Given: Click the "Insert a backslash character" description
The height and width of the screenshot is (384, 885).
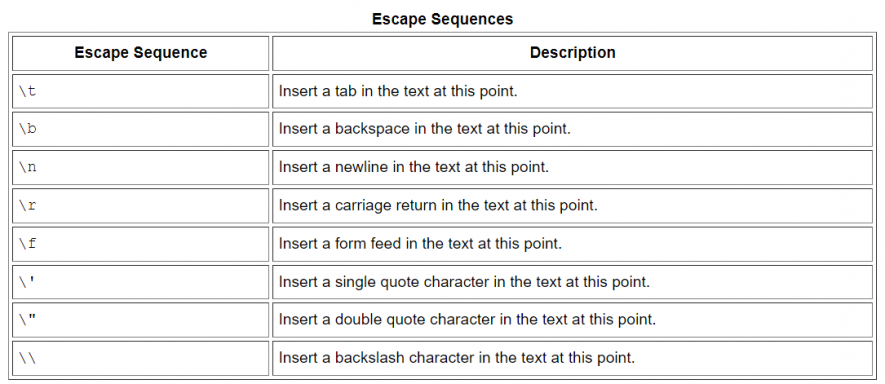Looking at the screenshot, I should 457,358.
